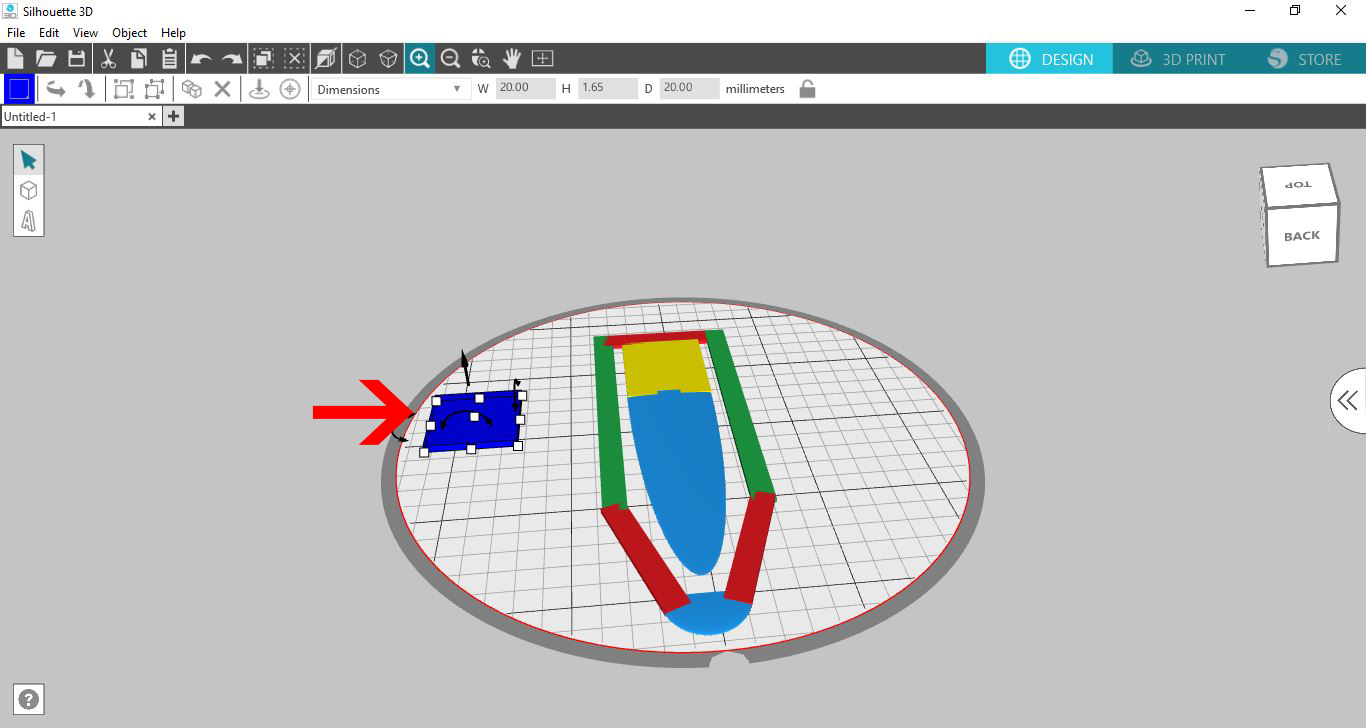Click the question mark help button

point(29,700)
